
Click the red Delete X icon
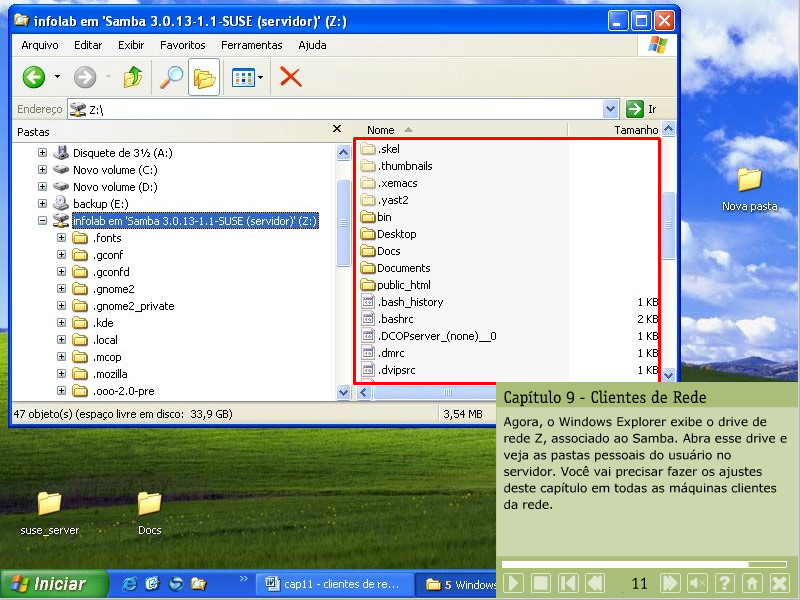(290, 77)
